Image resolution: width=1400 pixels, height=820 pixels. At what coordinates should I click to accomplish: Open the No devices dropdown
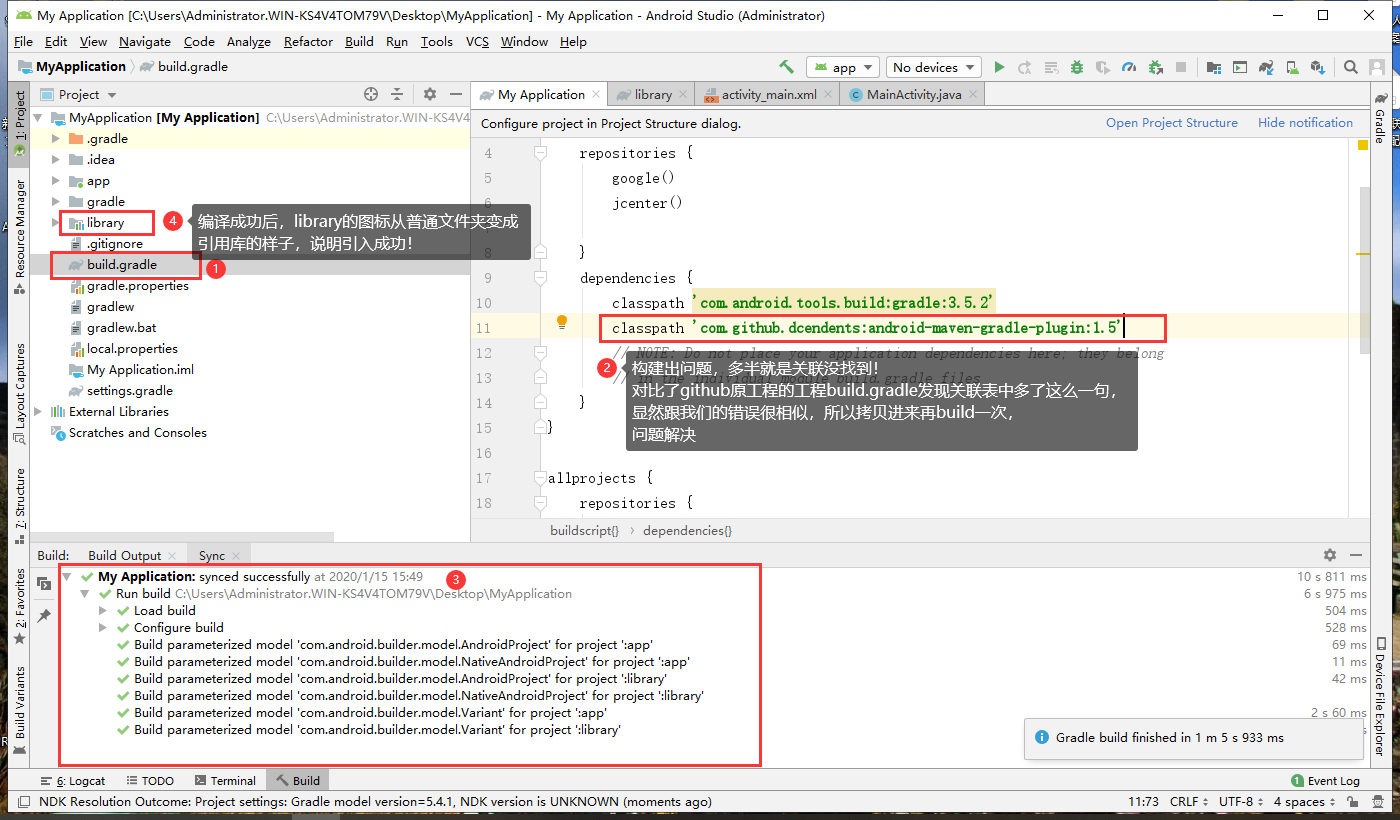tap(934, 67)
